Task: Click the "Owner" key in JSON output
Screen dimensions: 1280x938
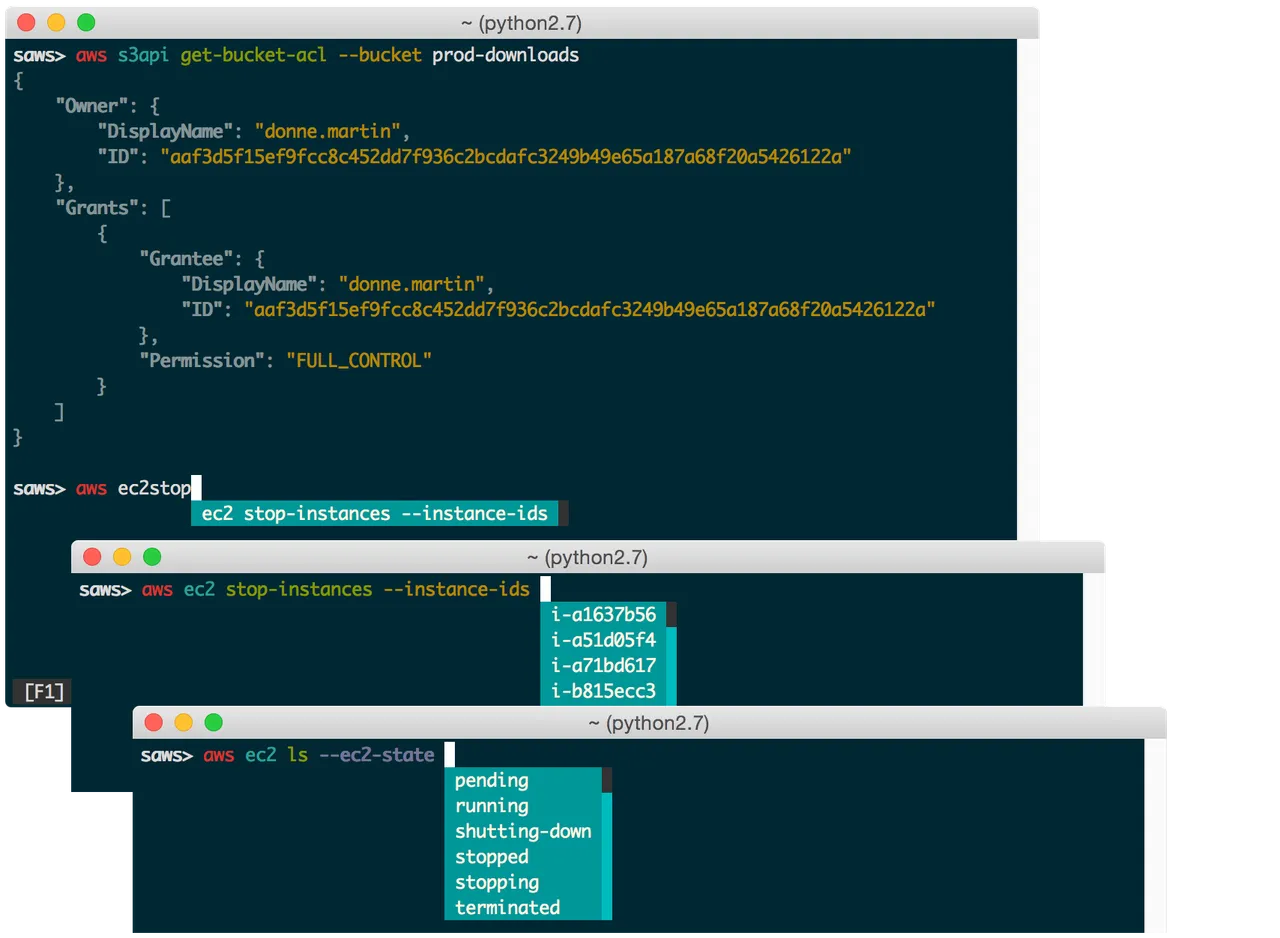Action: (x=92, y=106)
